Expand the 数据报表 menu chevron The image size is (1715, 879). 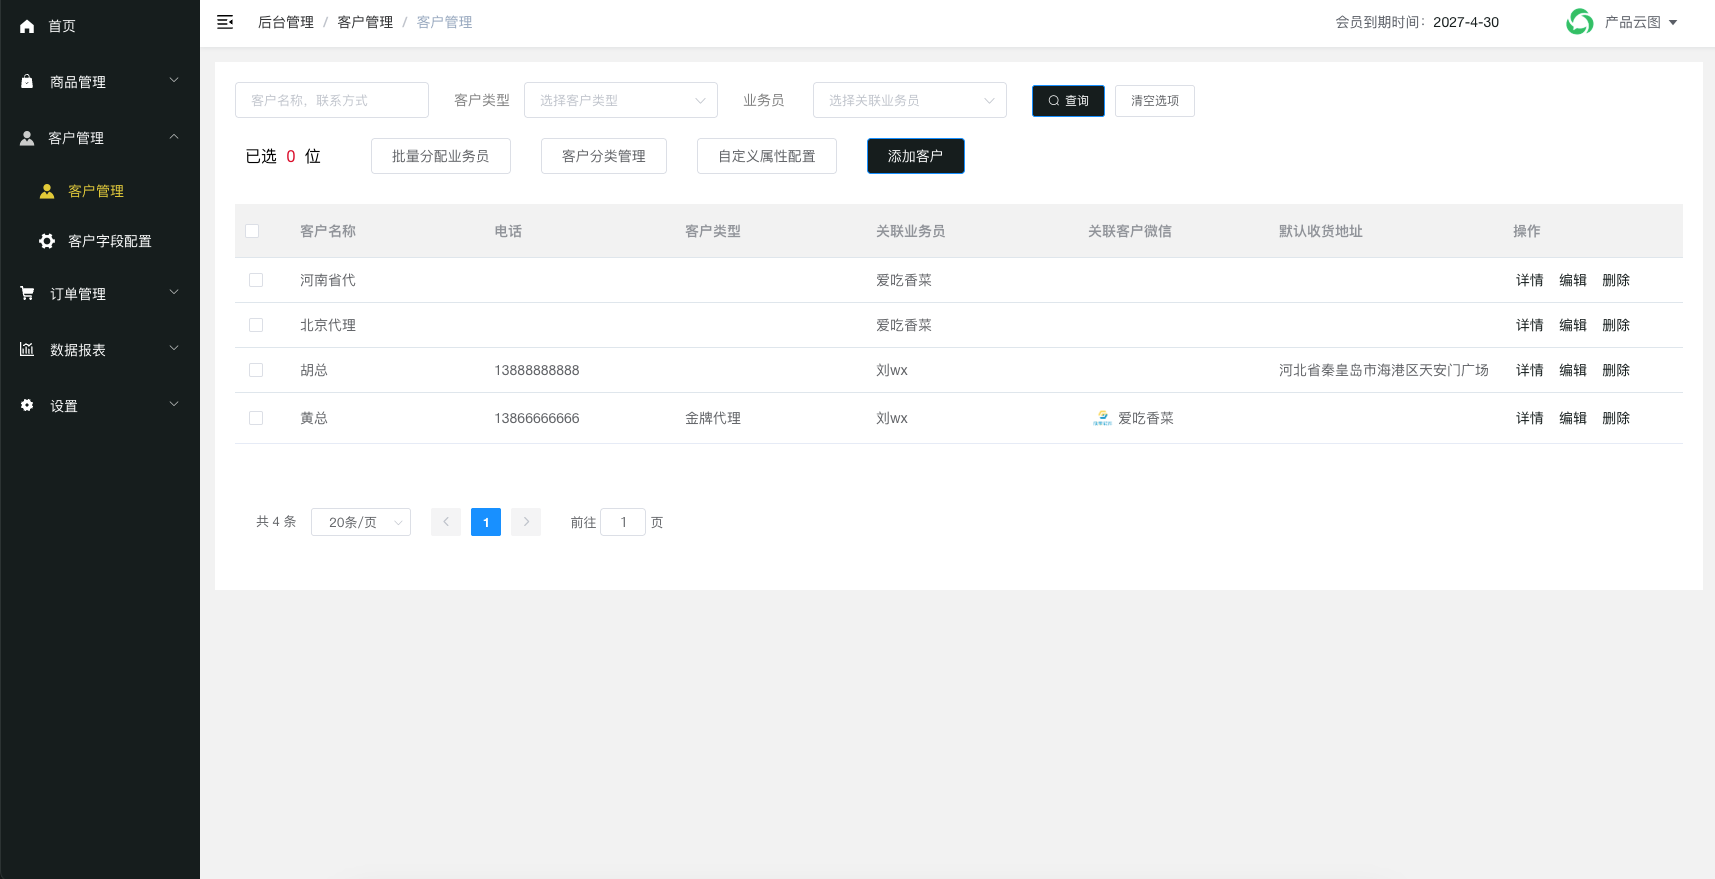click(x=174, y=348)
